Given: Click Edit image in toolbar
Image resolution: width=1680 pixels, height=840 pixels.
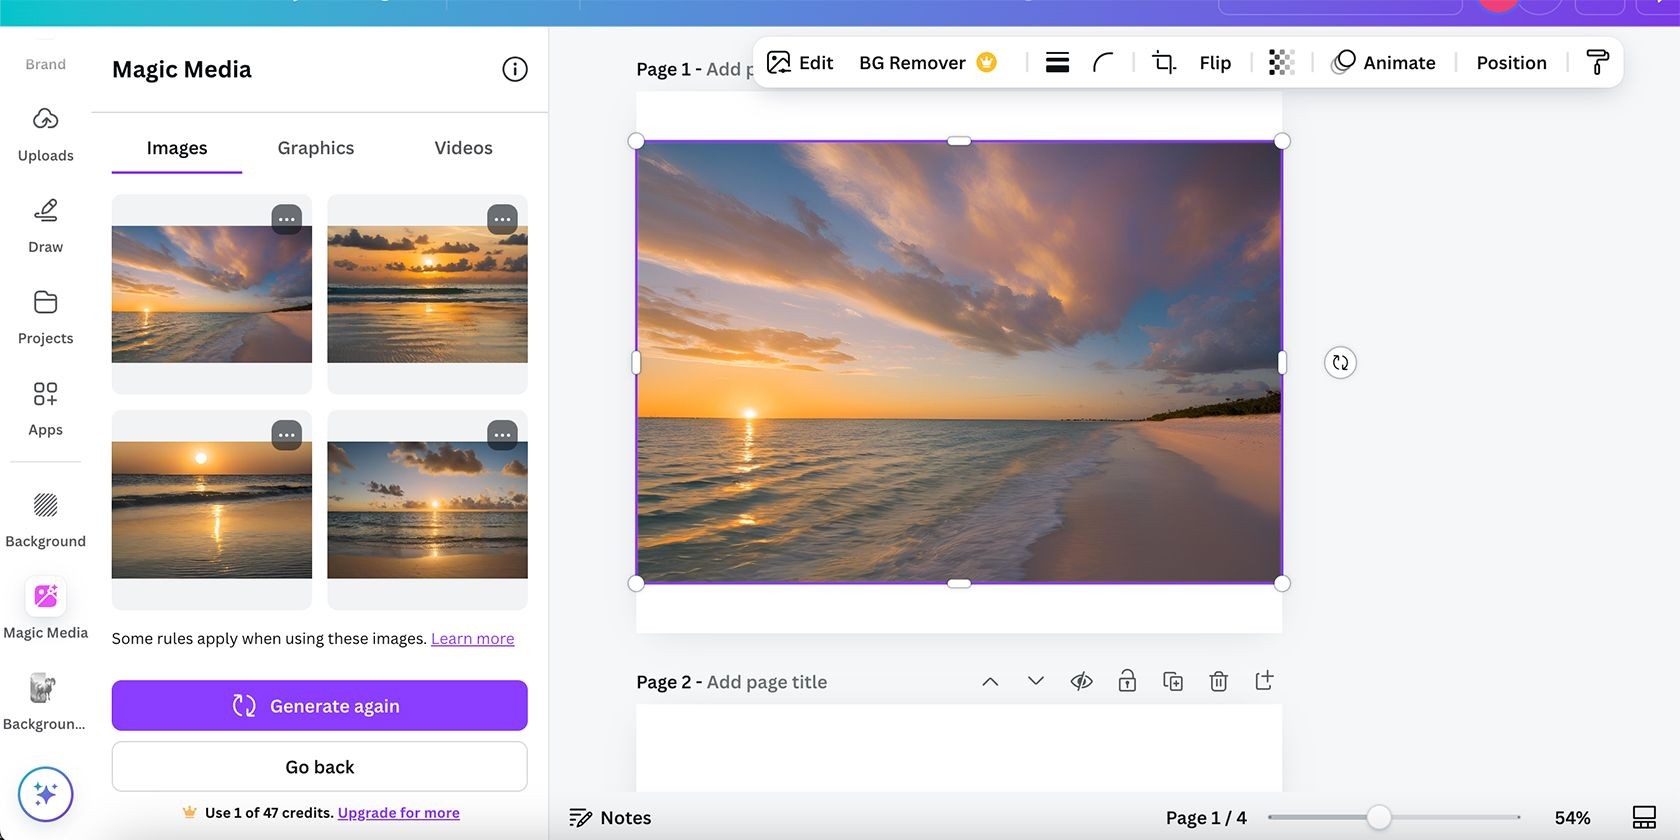Looking at the screenshot, I should [x=800, y=63].
